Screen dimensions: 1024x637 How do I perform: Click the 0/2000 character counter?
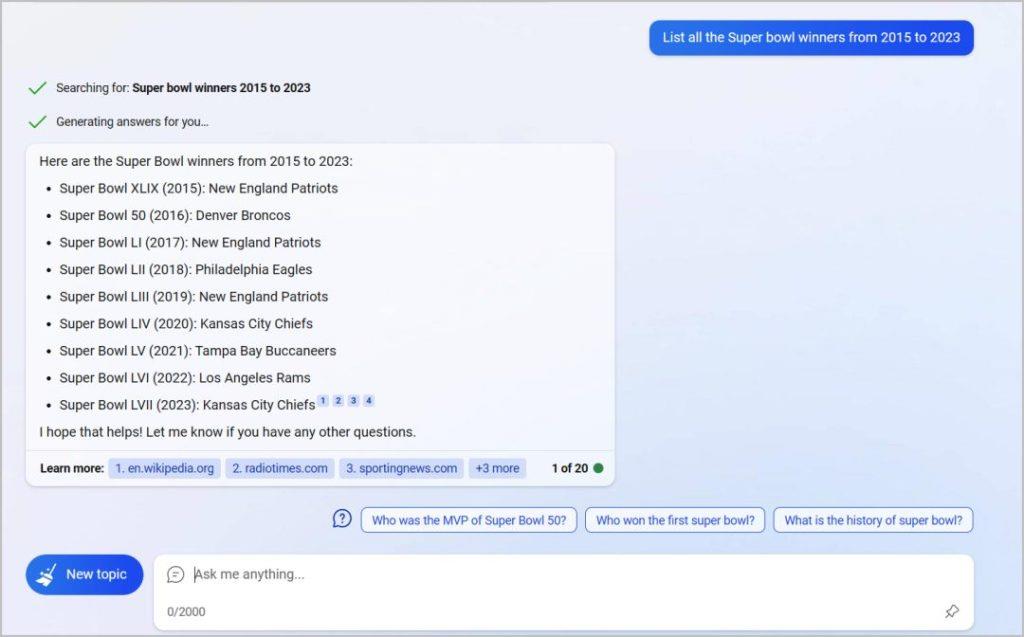[x=186, y=612]
